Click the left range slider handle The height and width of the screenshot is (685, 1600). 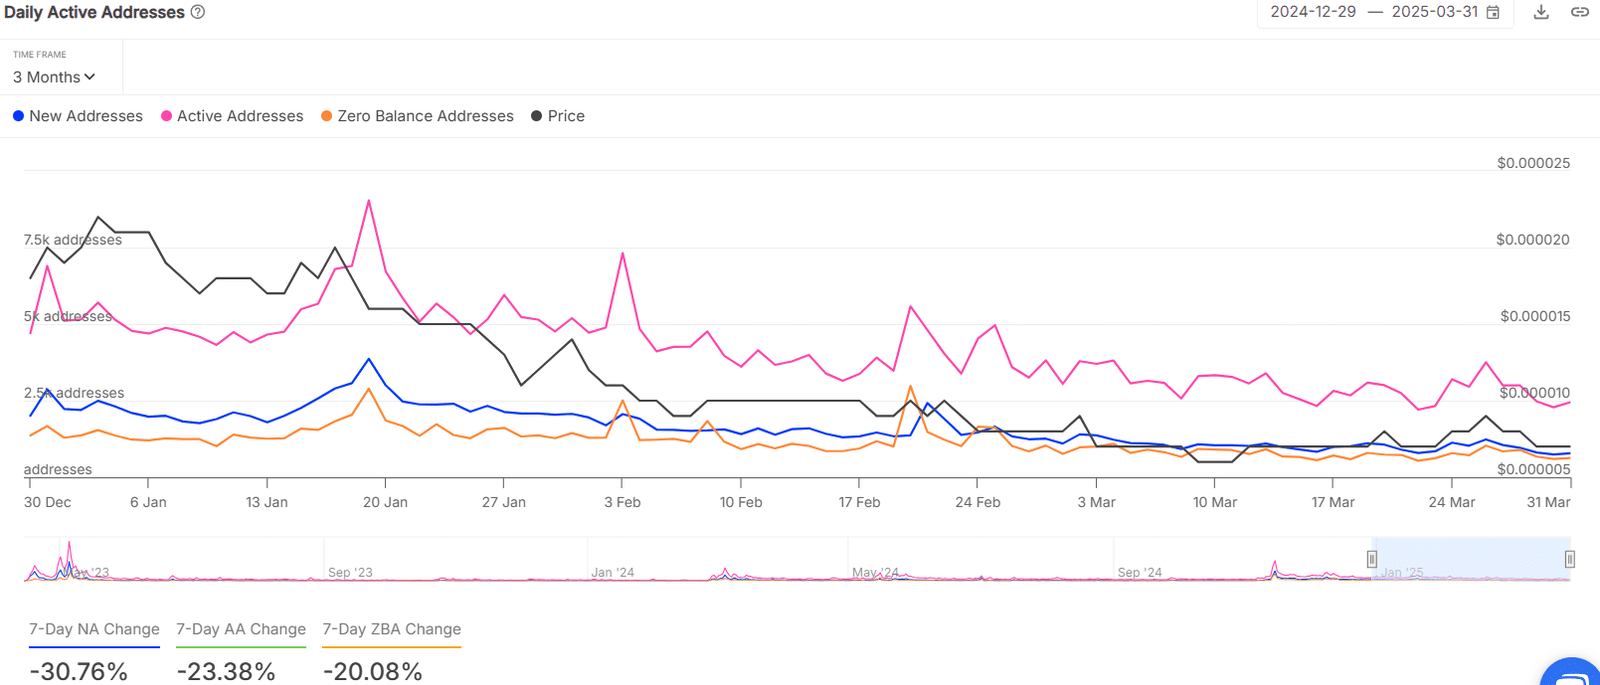[1372, 559]
